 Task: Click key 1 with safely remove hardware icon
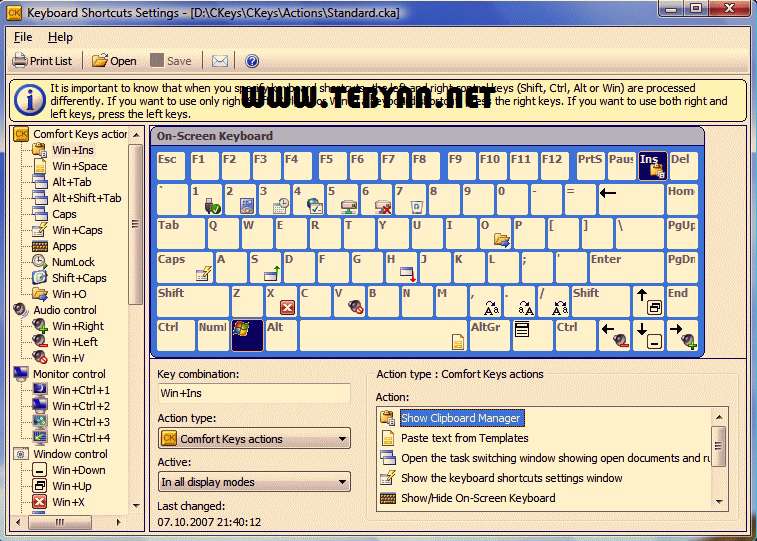tap(206, 199)
